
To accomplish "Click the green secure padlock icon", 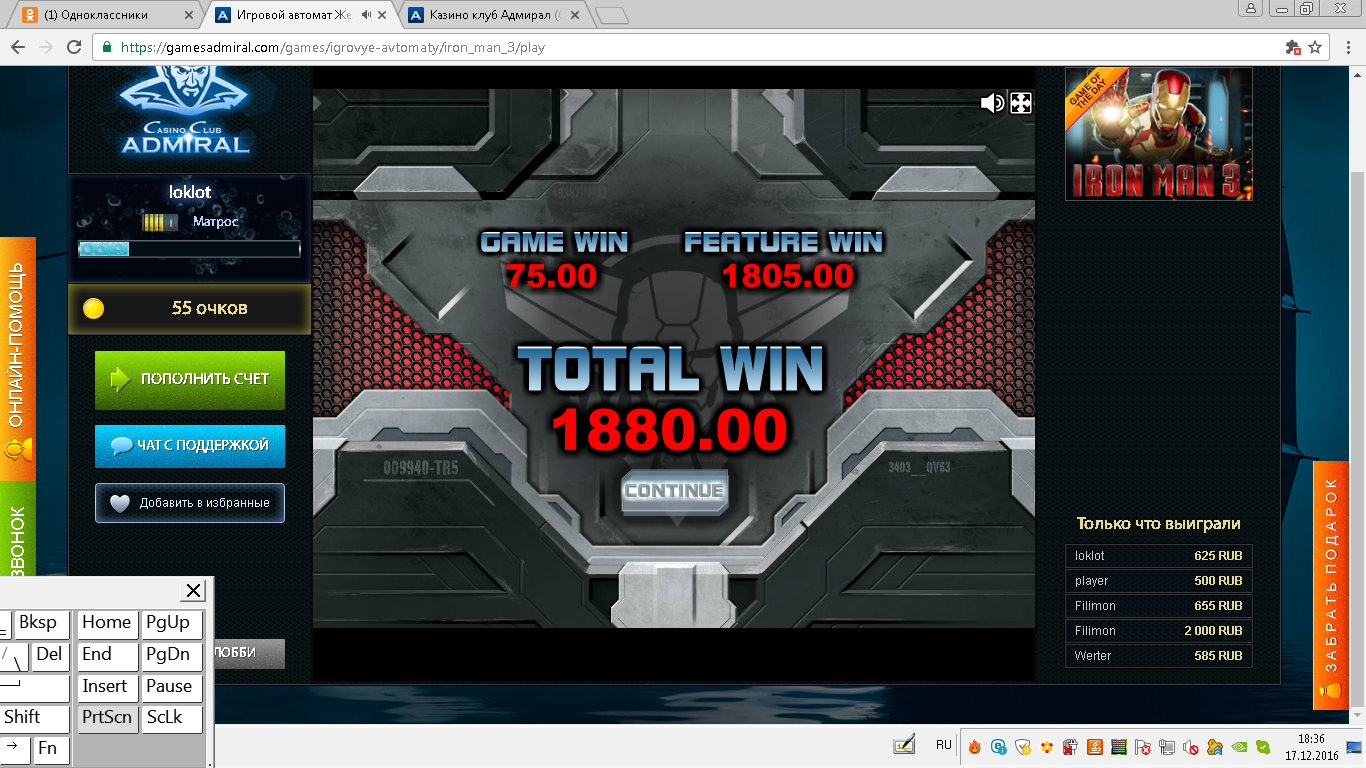I will coord(107,47).
